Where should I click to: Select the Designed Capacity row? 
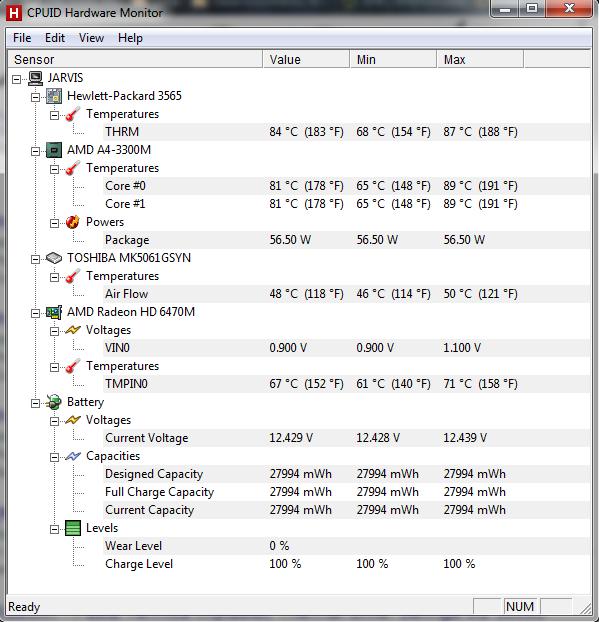(x=346, y=474)
